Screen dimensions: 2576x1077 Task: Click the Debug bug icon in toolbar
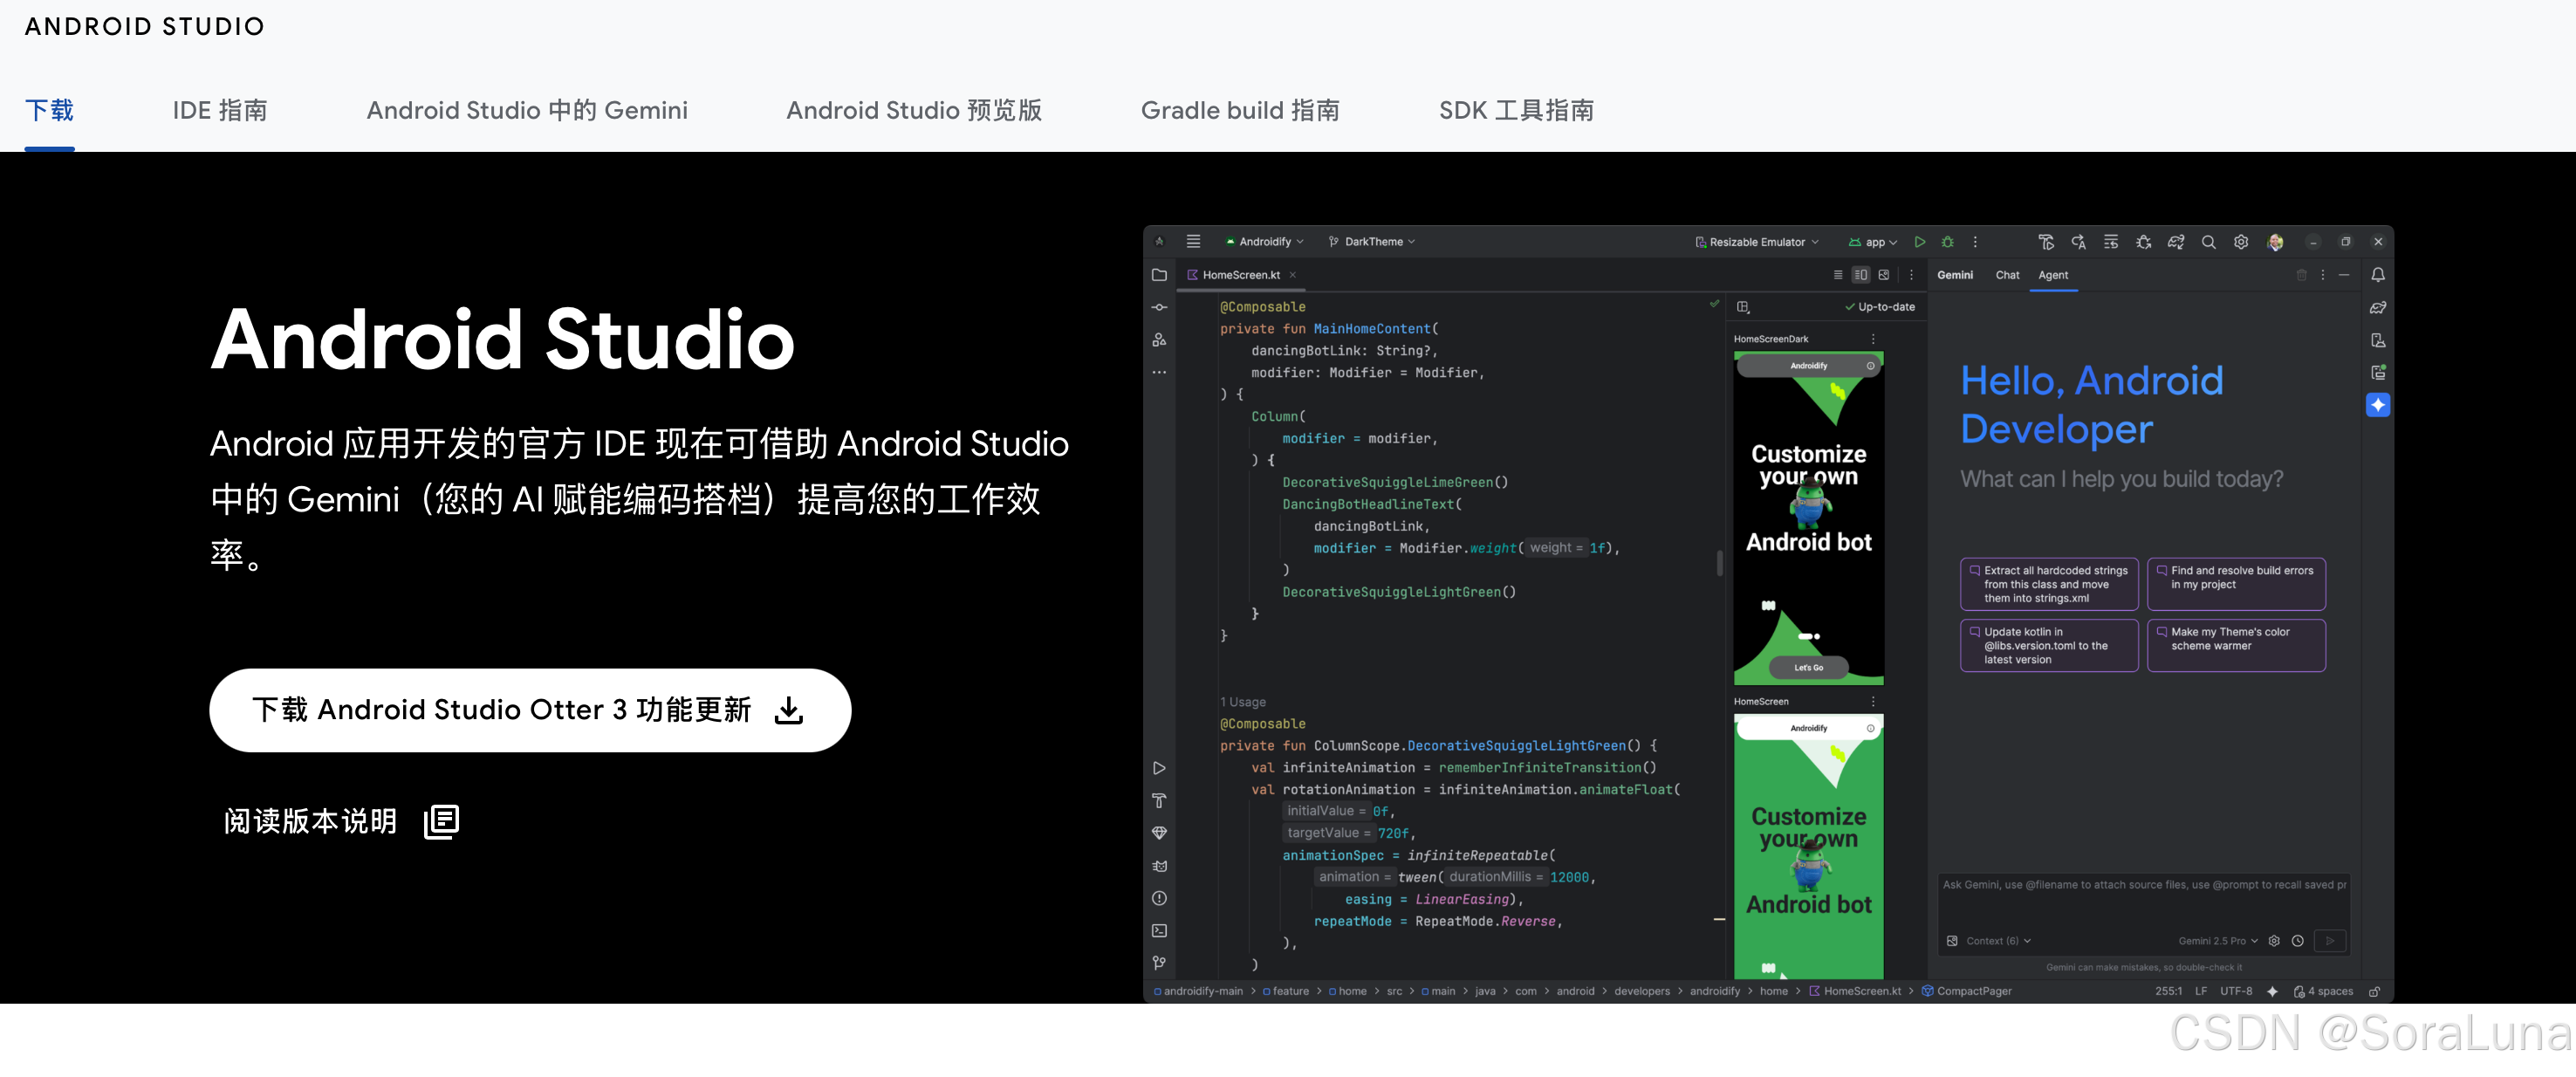point(1947,242)
